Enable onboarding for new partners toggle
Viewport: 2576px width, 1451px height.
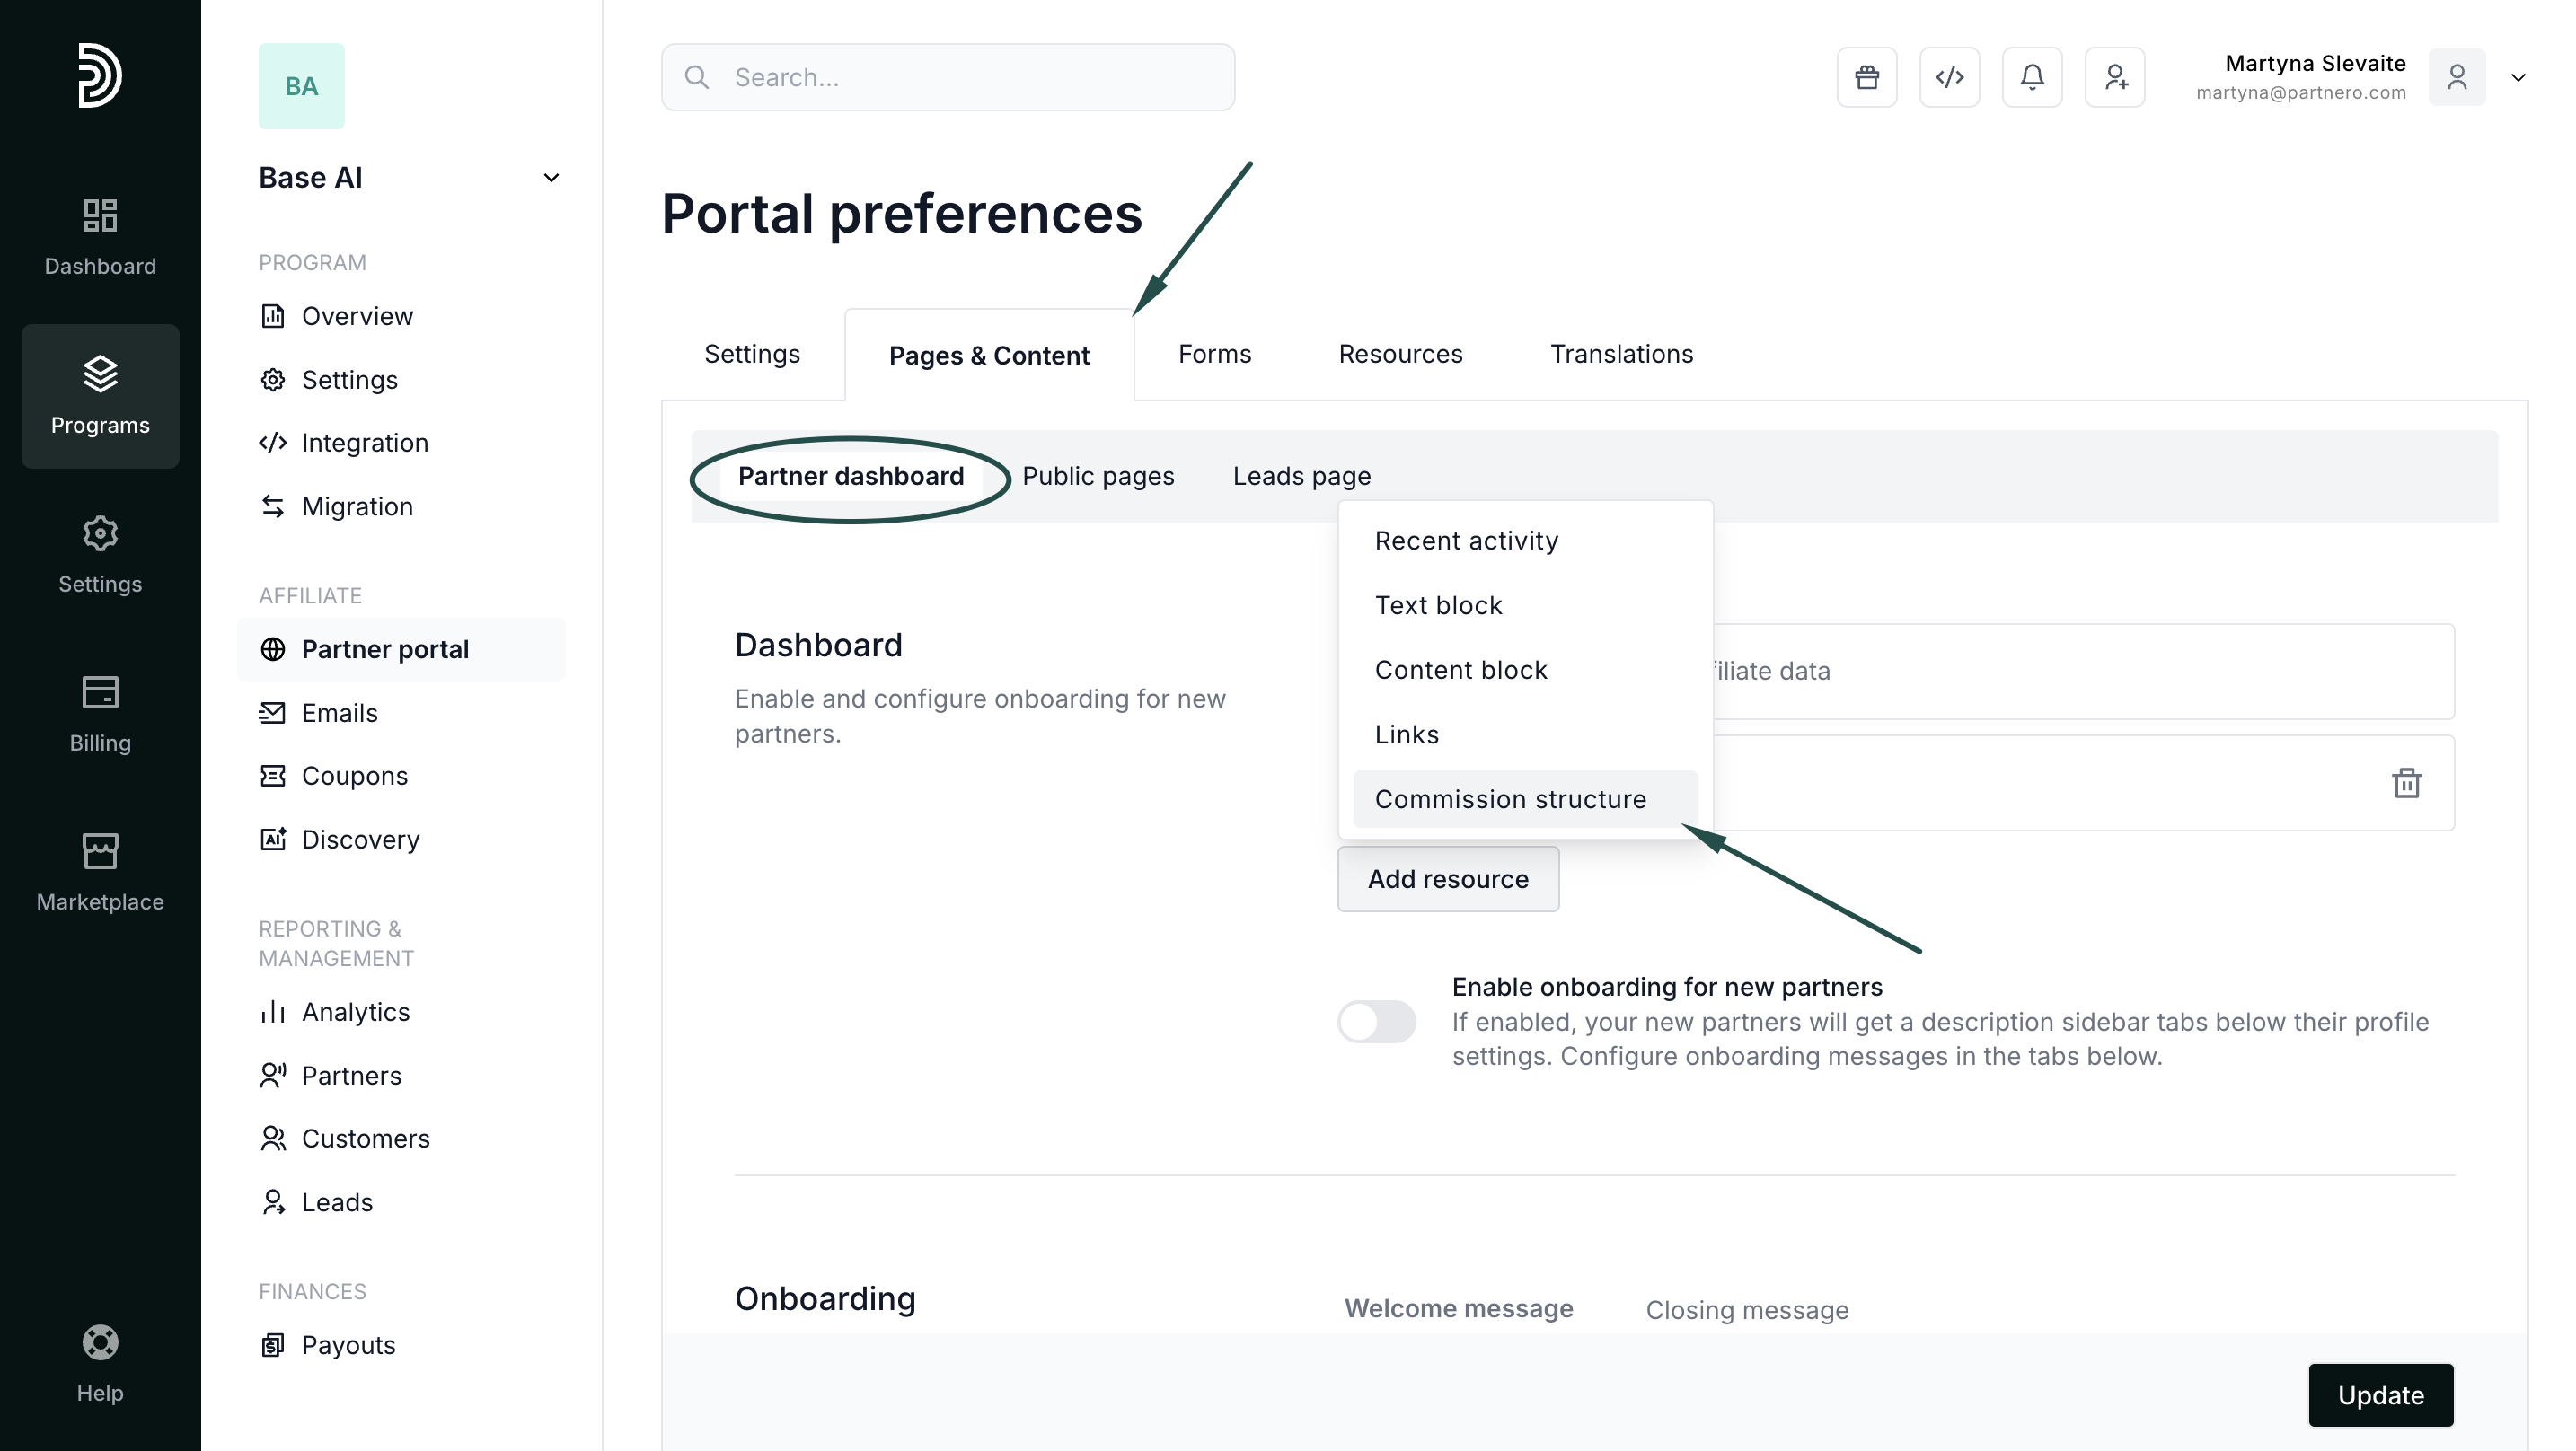(x=1376, y=1021)
